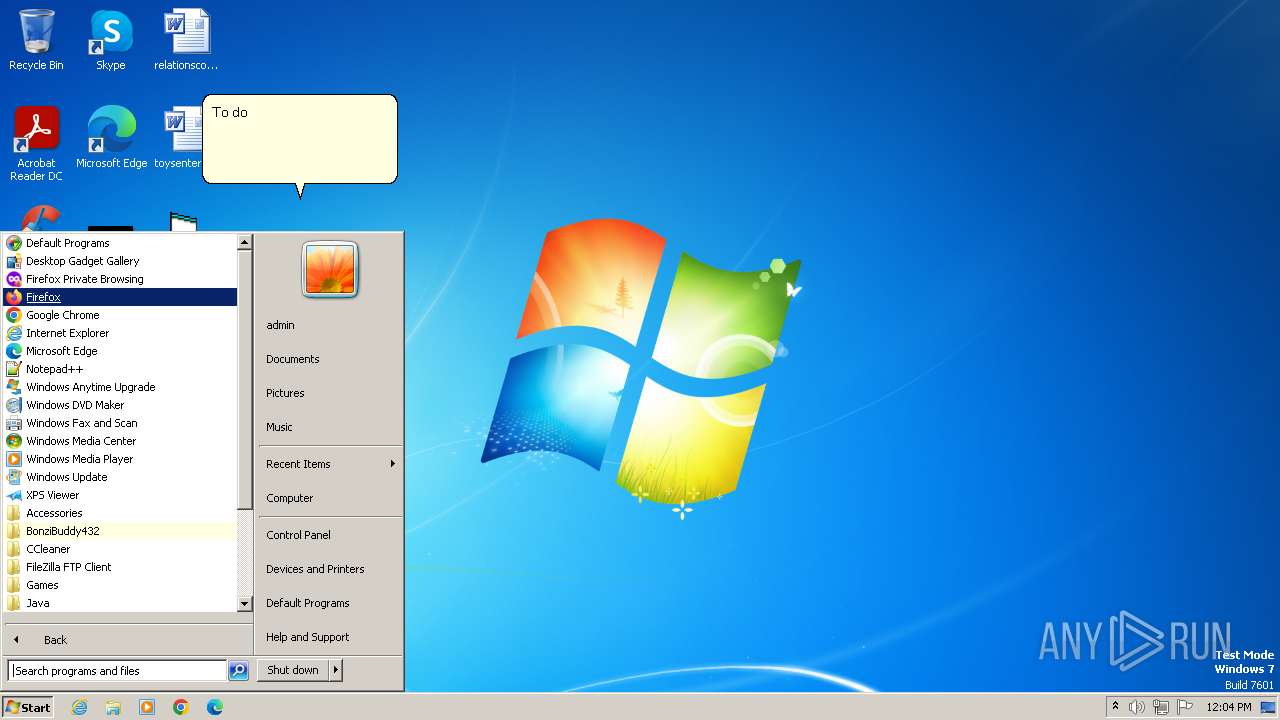Launch Skype from the desktop
Viewport: 1280px width, 720px height.
[x=110, y=40]
